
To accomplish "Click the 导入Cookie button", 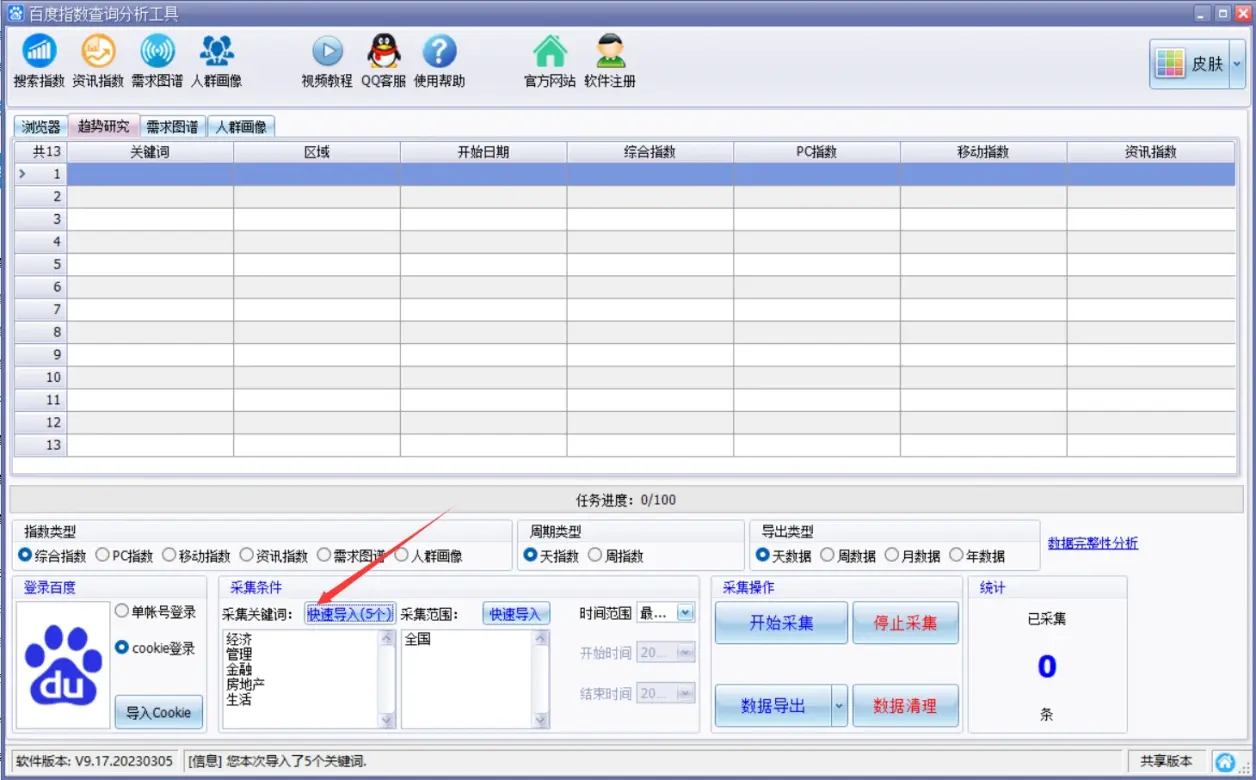I will (157, 712).
